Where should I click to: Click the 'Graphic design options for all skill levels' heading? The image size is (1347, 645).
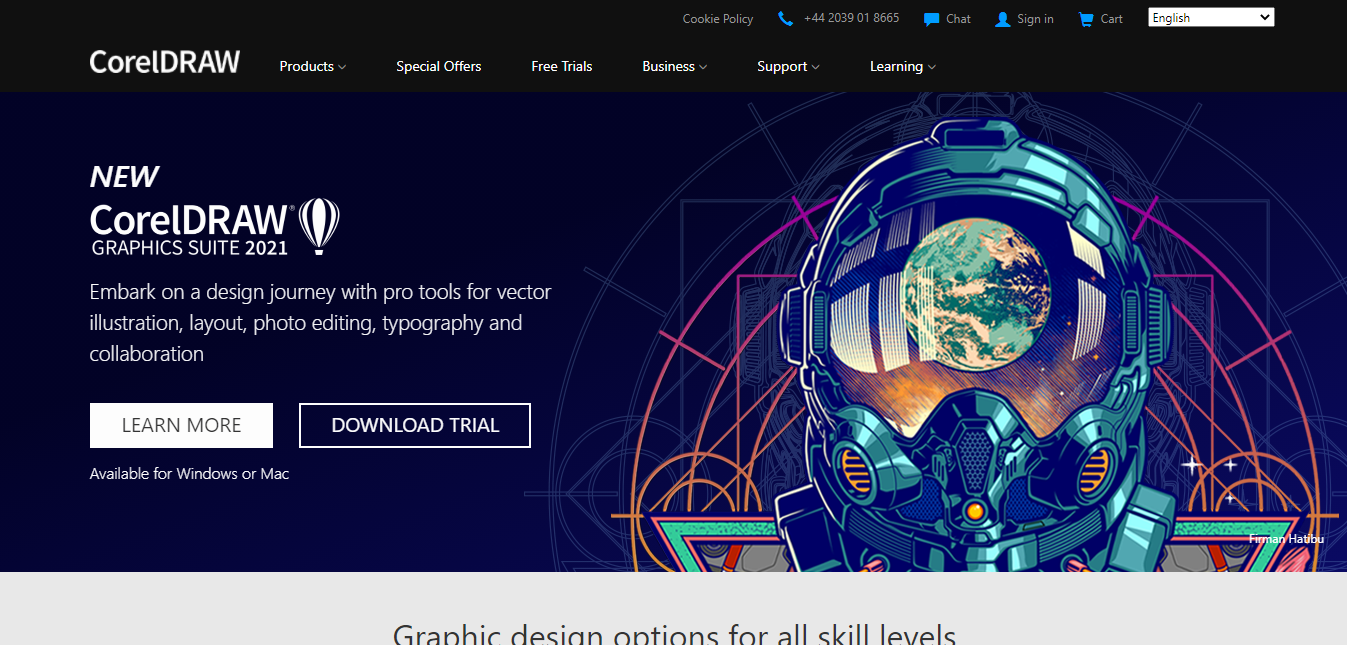tap(674, 634)
